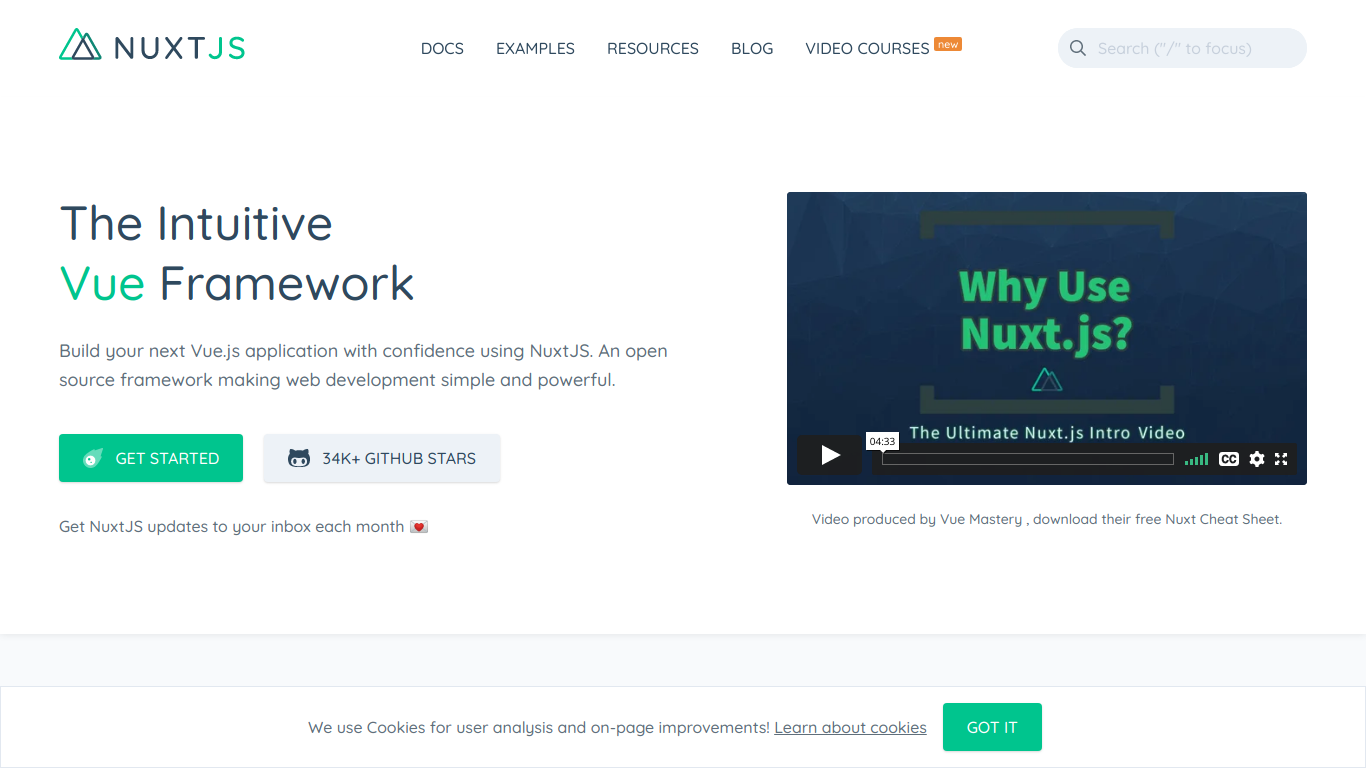The image size is (1366, 768).
Task: Open the video settings gear
Action: (1257, 459)
